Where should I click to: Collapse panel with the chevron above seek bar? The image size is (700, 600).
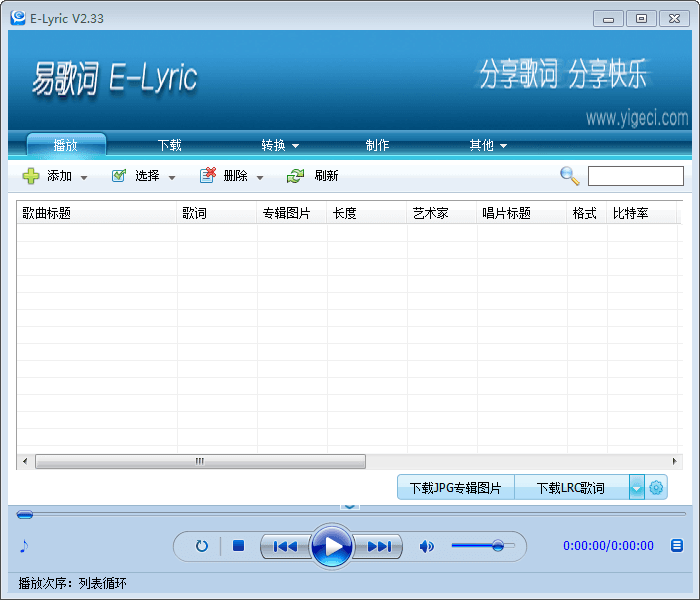point(350,506)
